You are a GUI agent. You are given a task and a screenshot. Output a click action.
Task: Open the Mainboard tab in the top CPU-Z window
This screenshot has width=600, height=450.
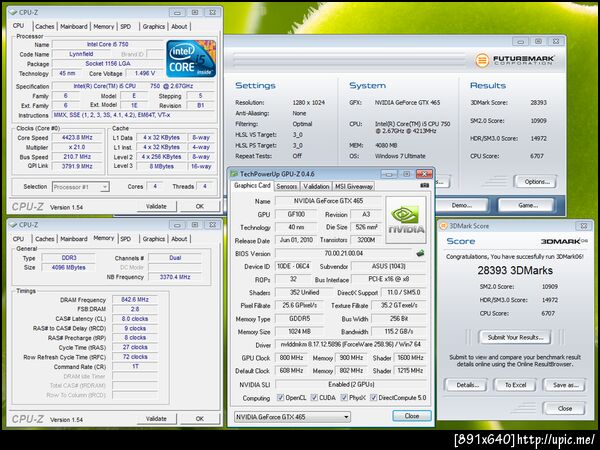tap(74, 26)
